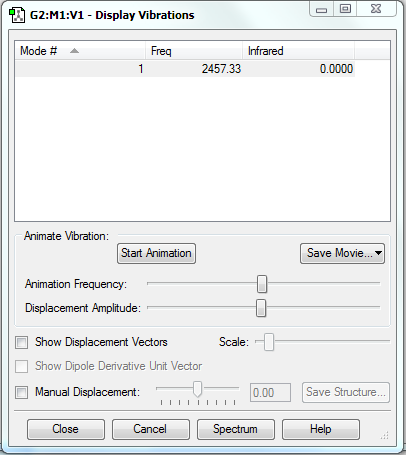The image size is (406, 455).
Task: Click the GaussView window icon in title bar
Action: point(17,15)
